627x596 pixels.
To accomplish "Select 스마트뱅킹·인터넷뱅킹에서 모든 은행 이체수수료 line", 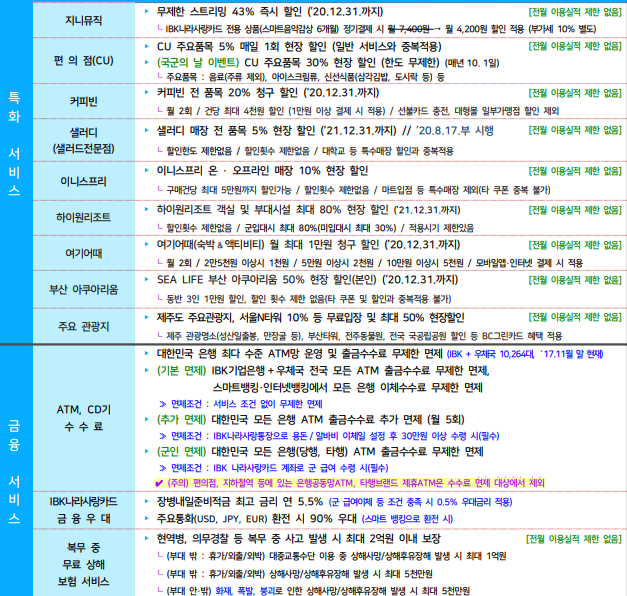I will pyautogui.click(x=347, y=388).
